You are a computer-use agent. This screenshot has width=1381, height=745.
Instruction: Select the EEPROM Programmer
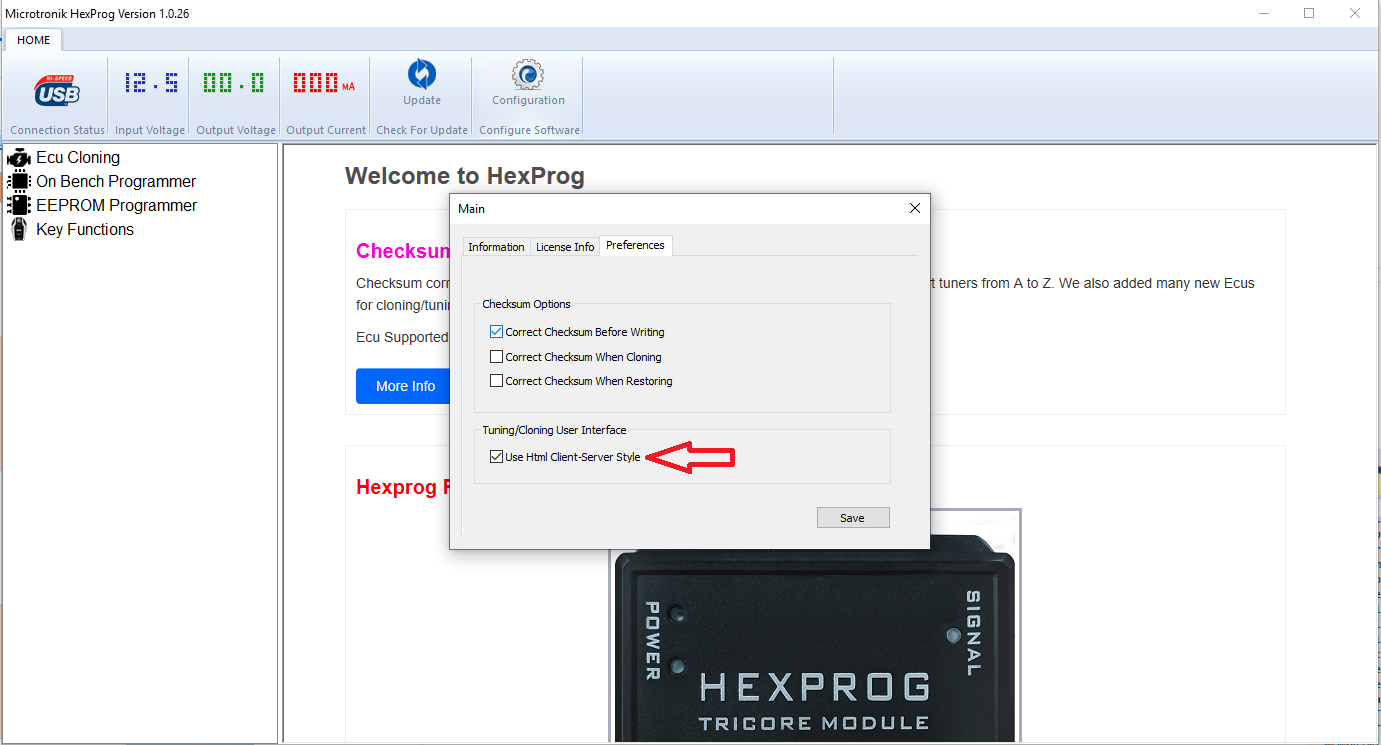116,205
